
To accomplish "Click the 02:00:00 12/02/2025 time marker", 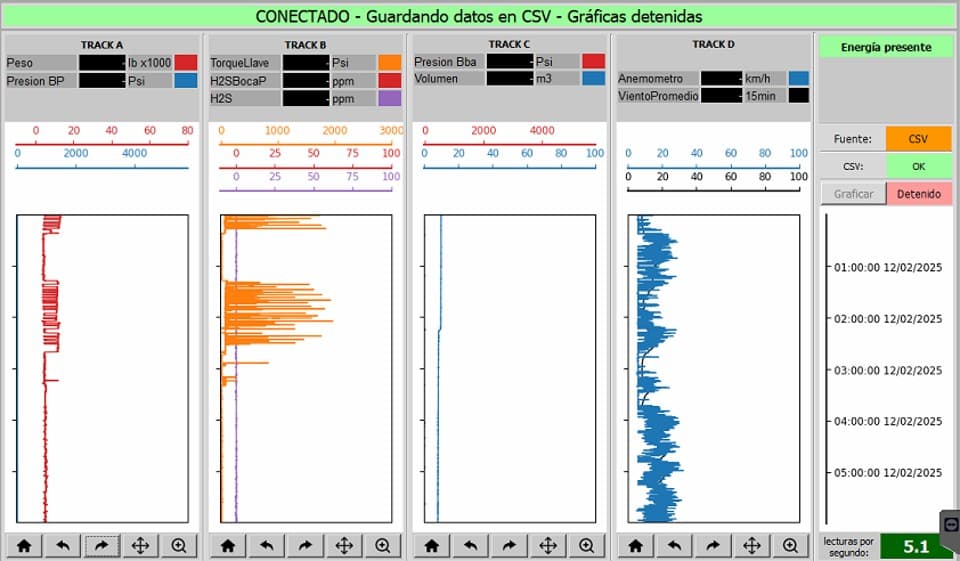I will pos(888,319).
